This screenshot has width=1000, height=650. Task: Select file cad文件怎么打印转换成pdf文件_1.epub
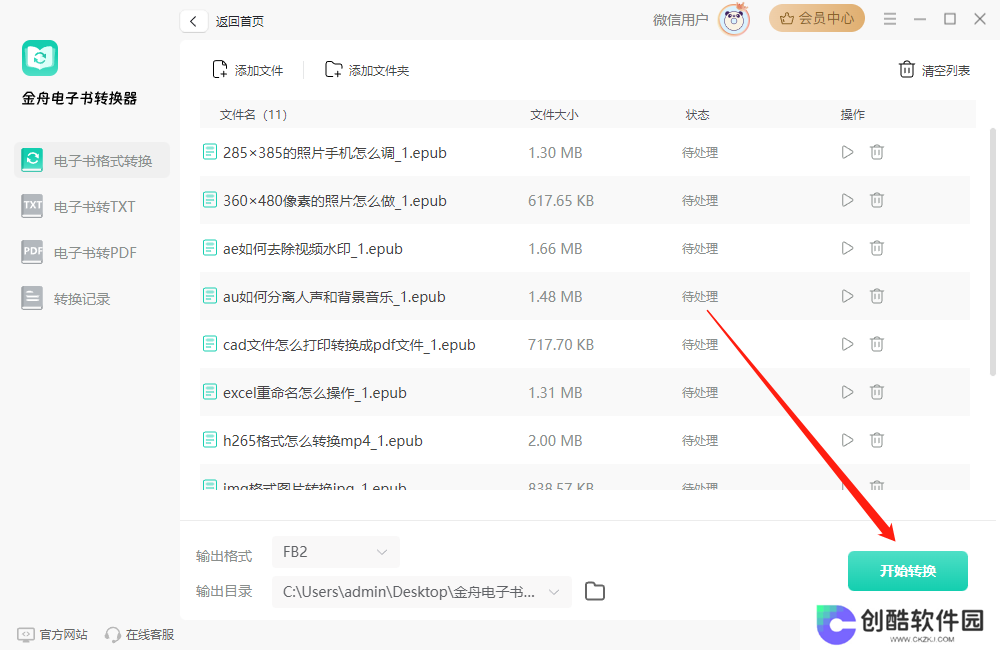[585, 344]
